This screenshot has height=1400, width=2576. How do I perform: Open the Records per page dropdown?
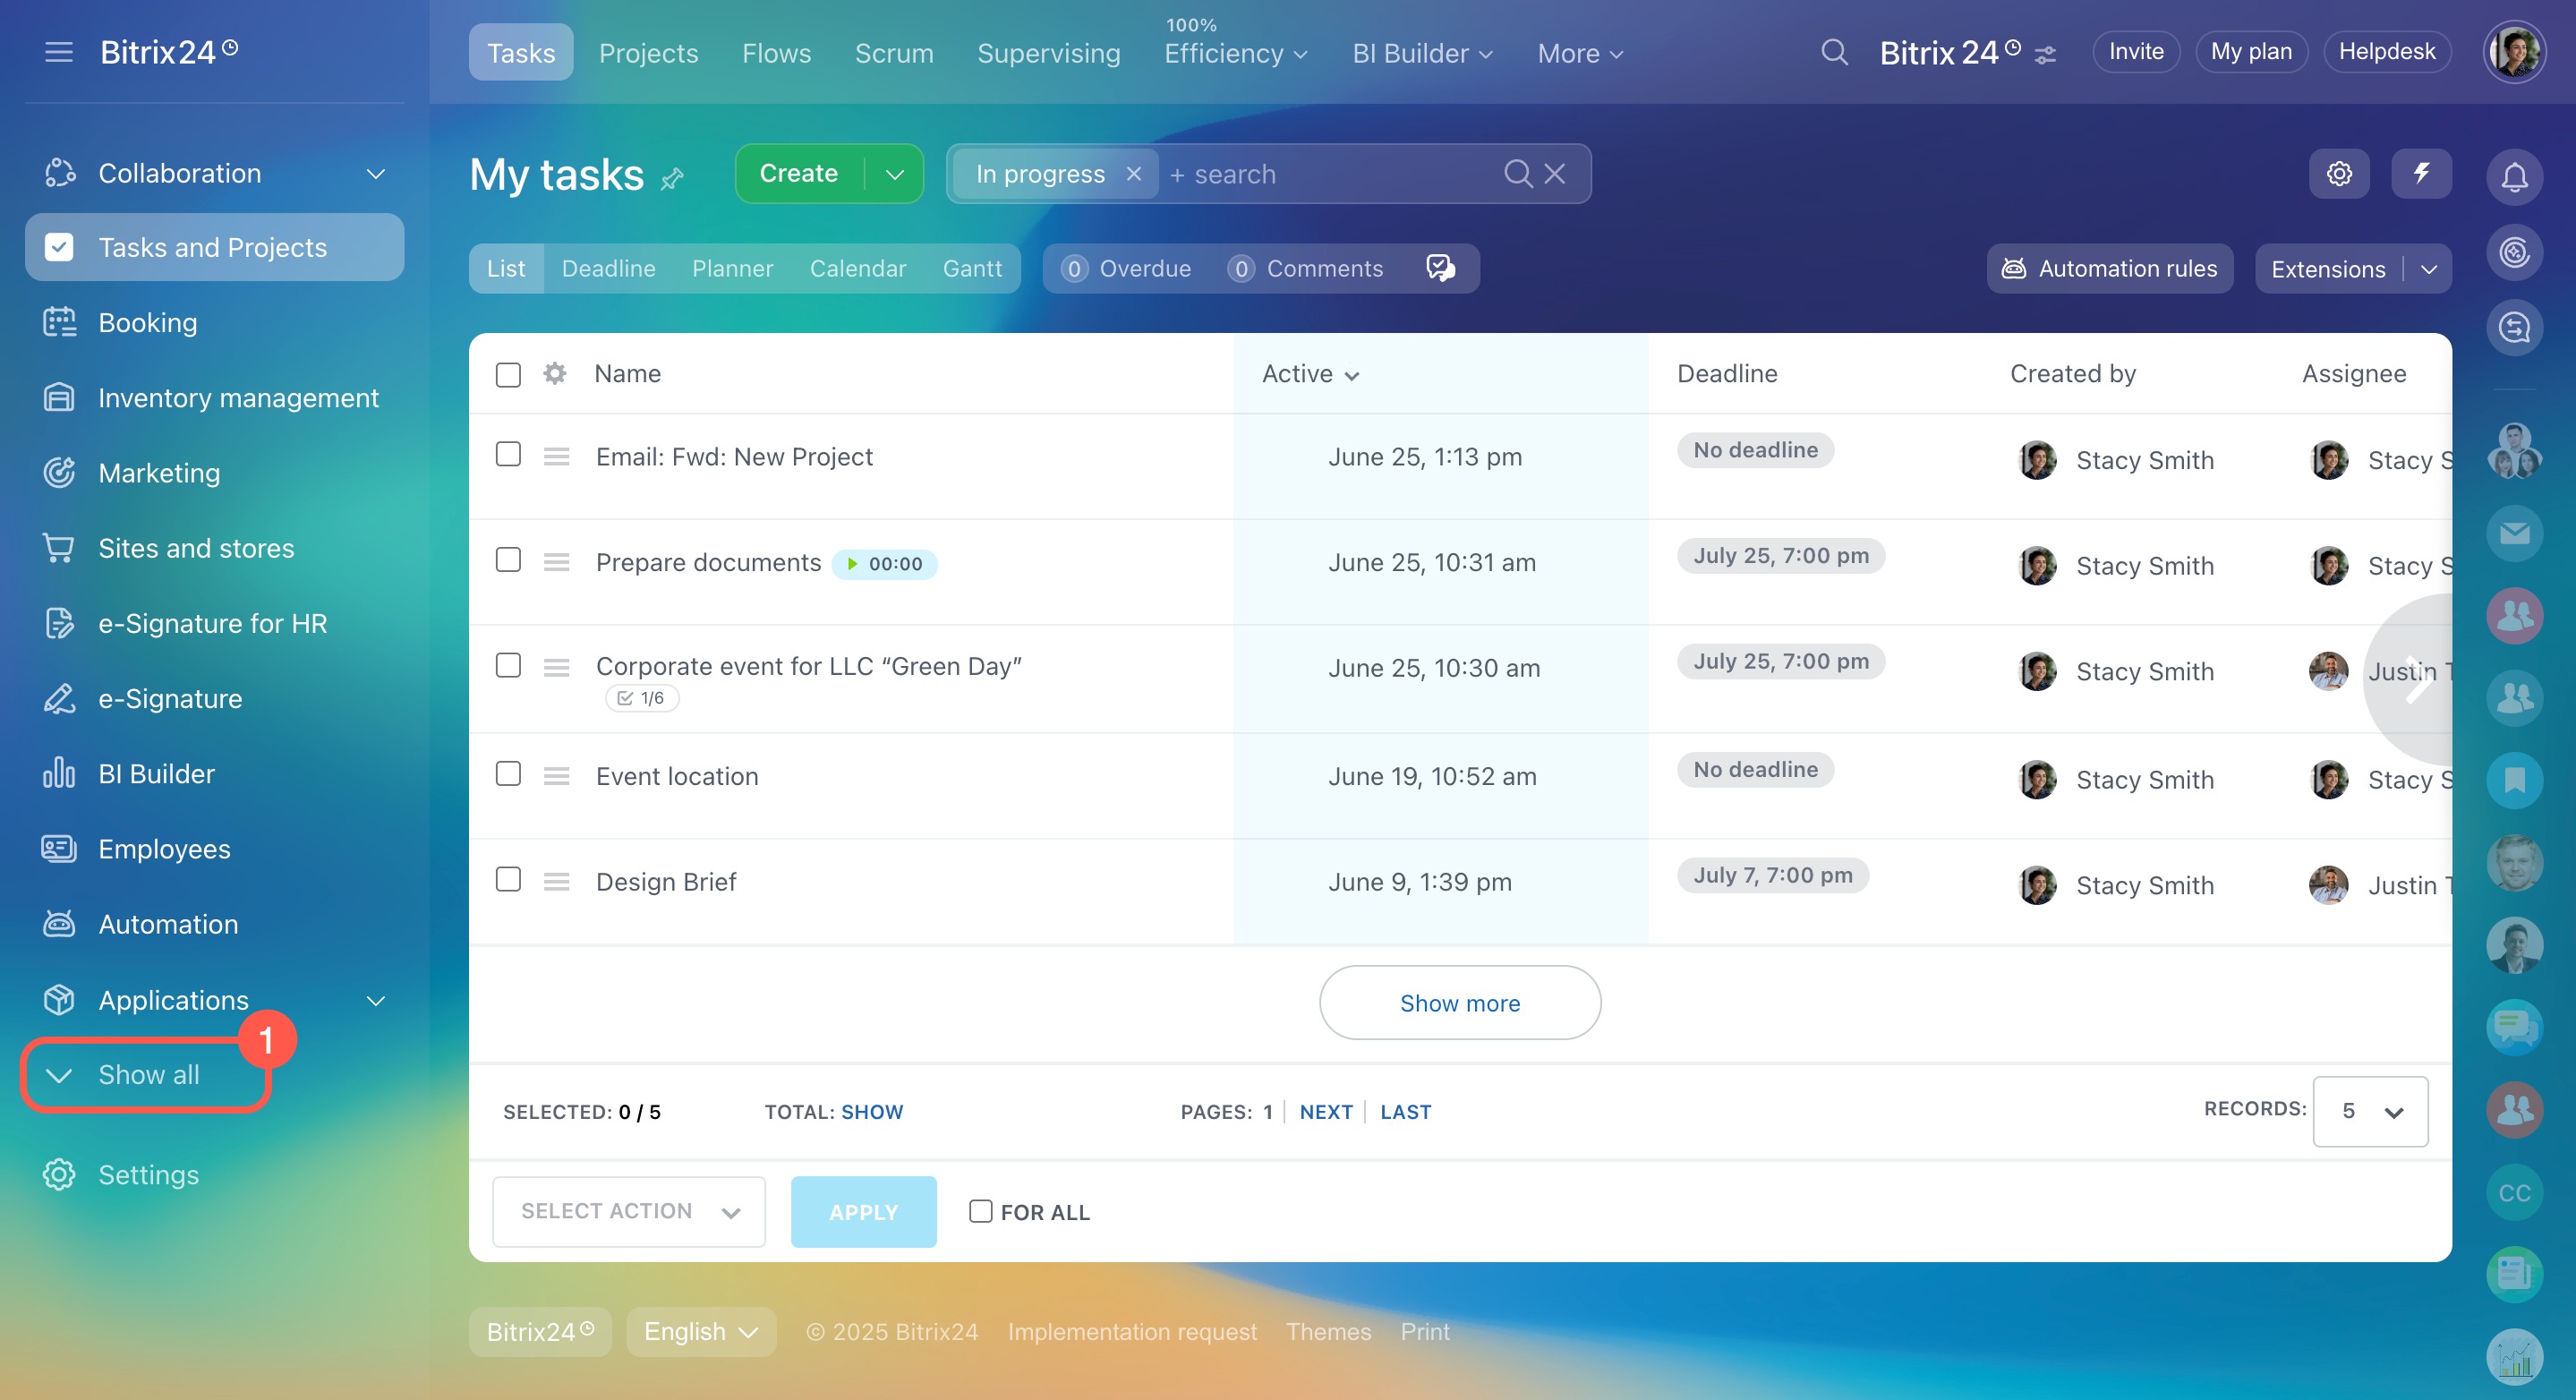pos(2369,1111)
